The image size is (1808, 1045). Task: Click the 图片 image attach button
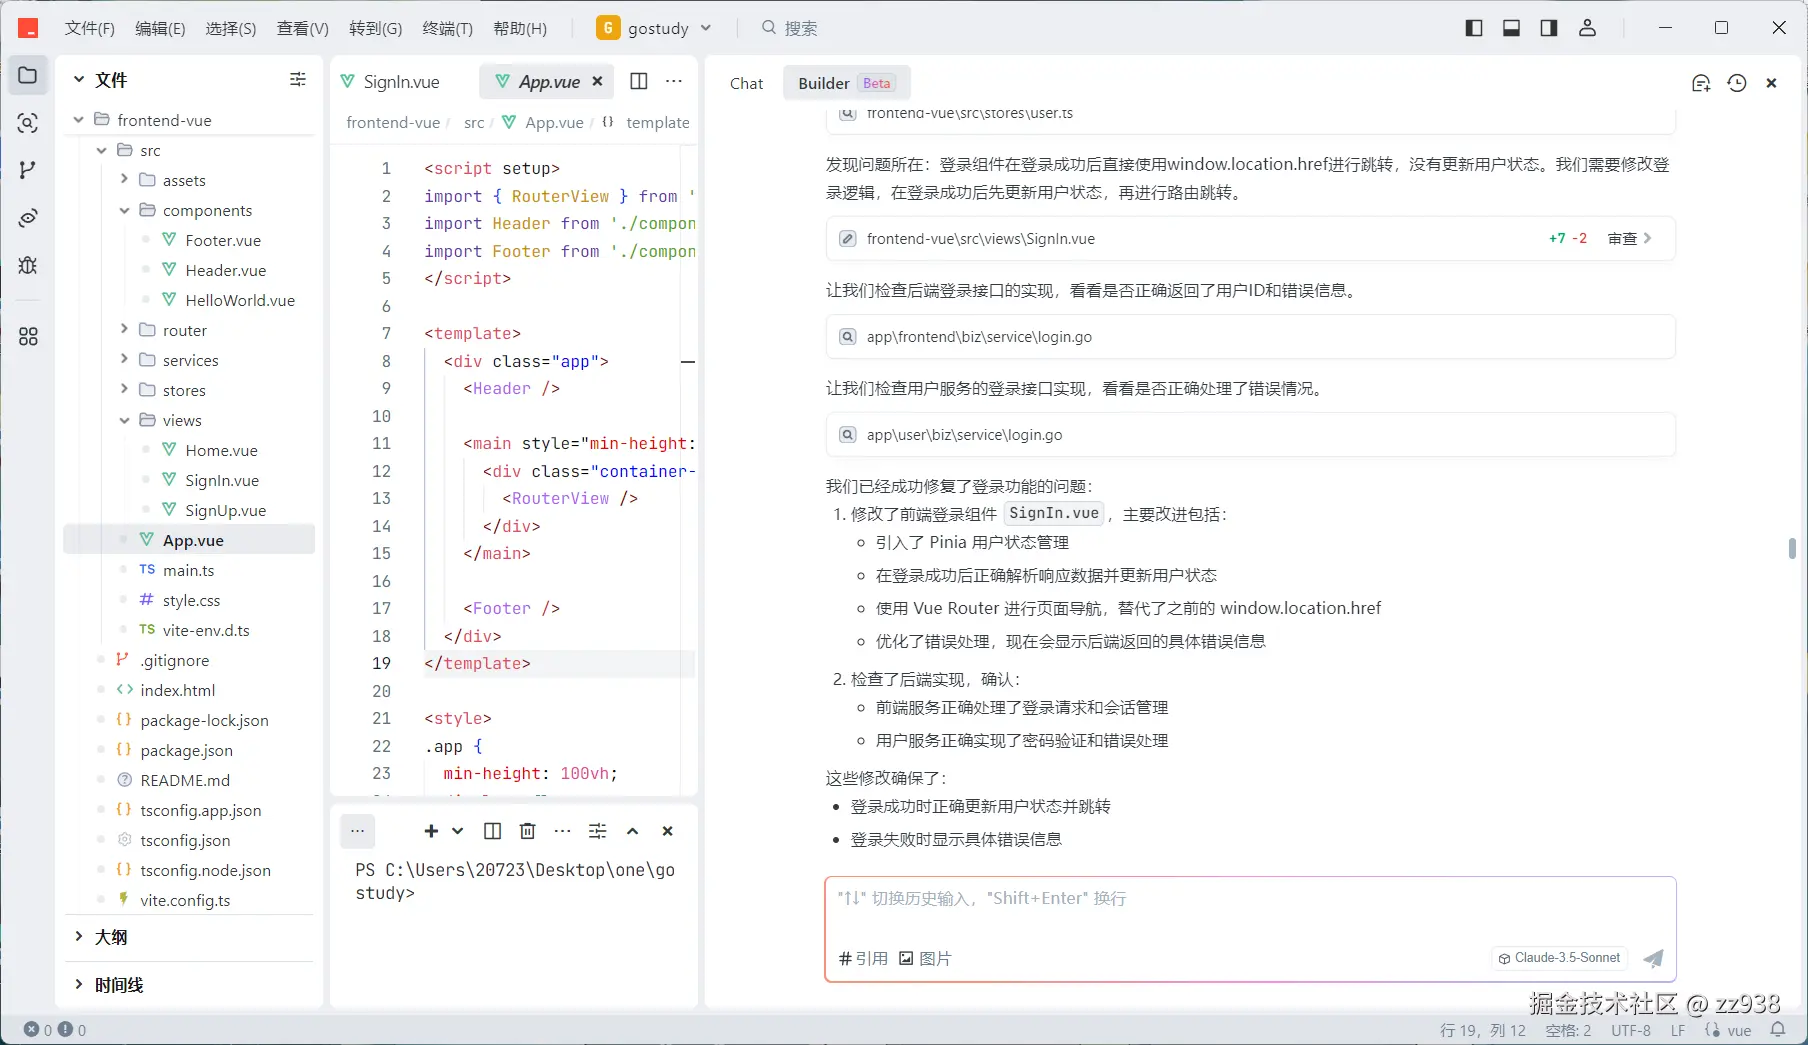click(x=925, y=958)
